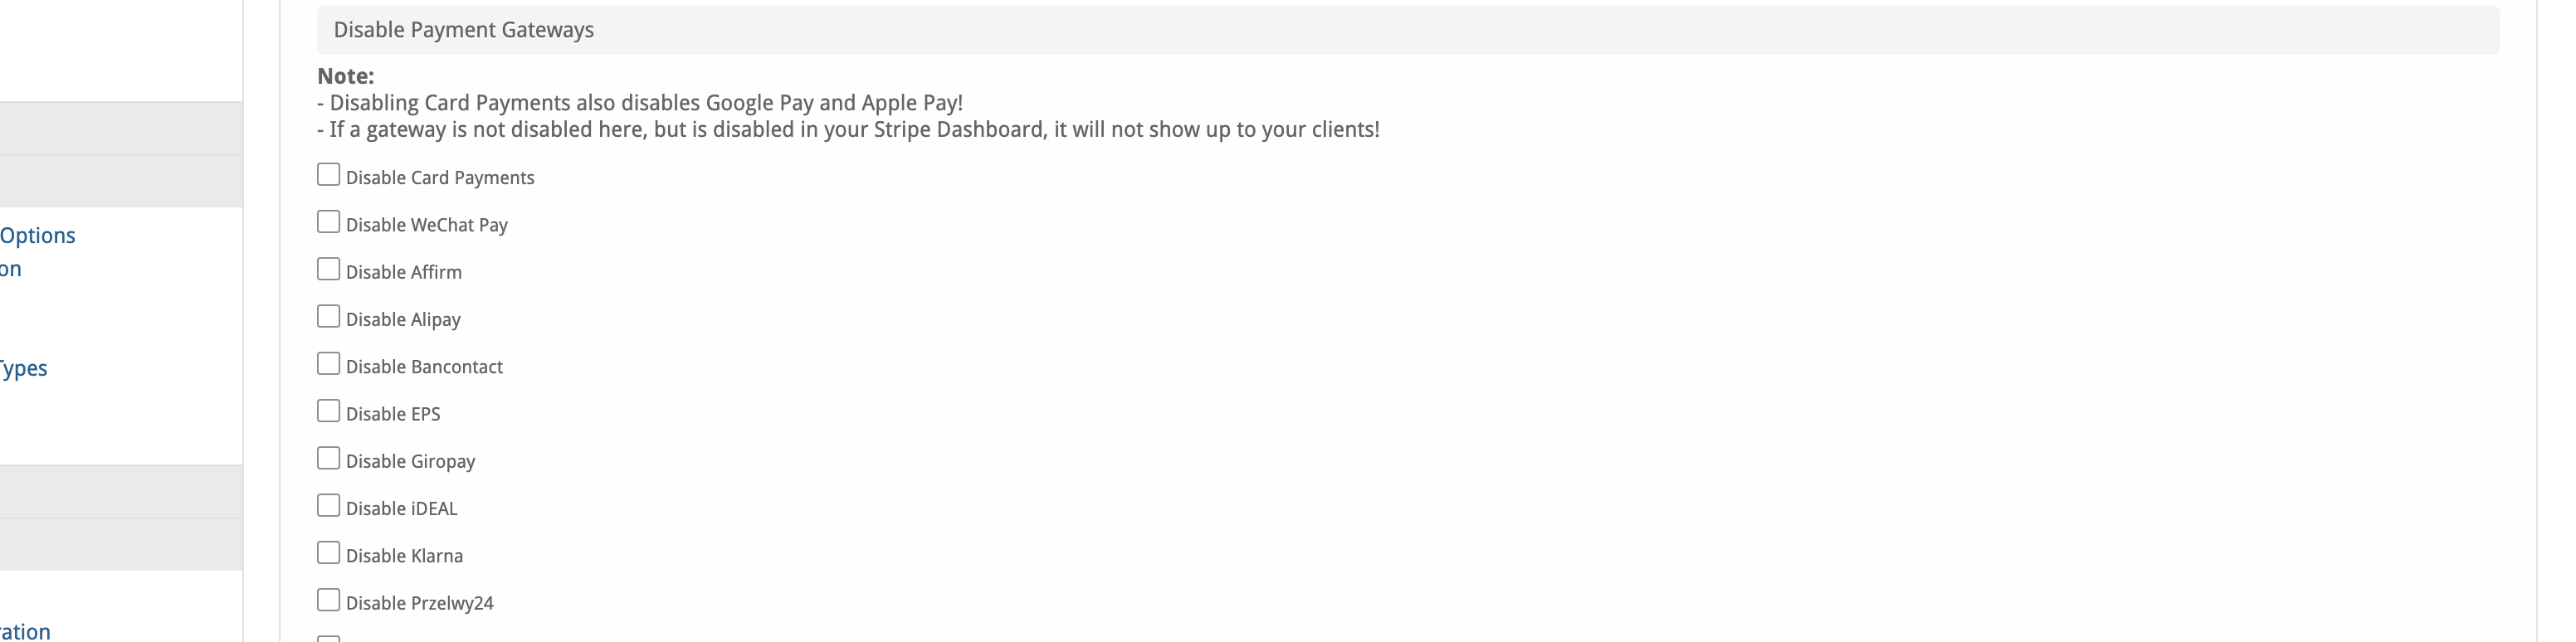2576x642 pixels.
Task: Click the Disable Giropay label text
Action: coord(410,462)
